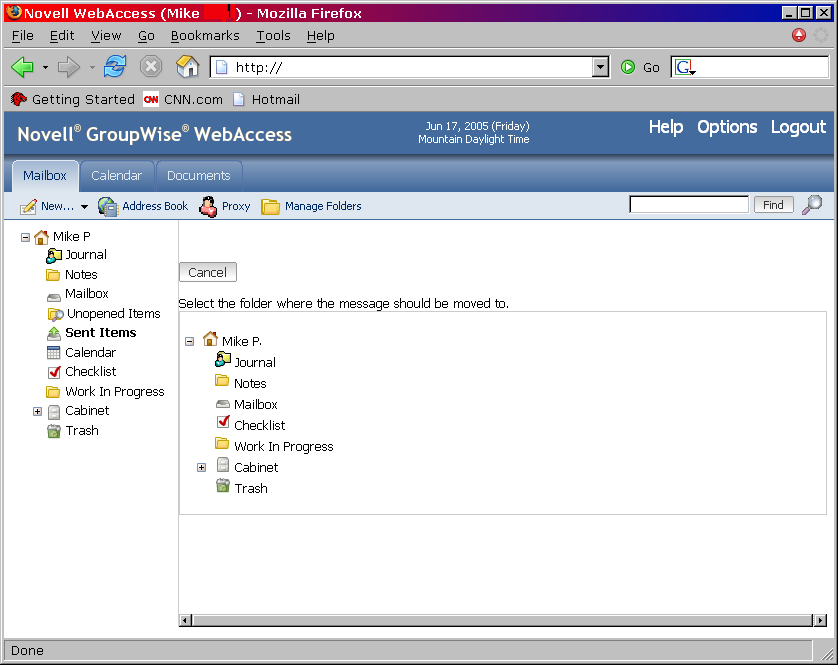Click the Logout link
The width and height of the screenshot is (838, 665).
(x=798, y=127)
